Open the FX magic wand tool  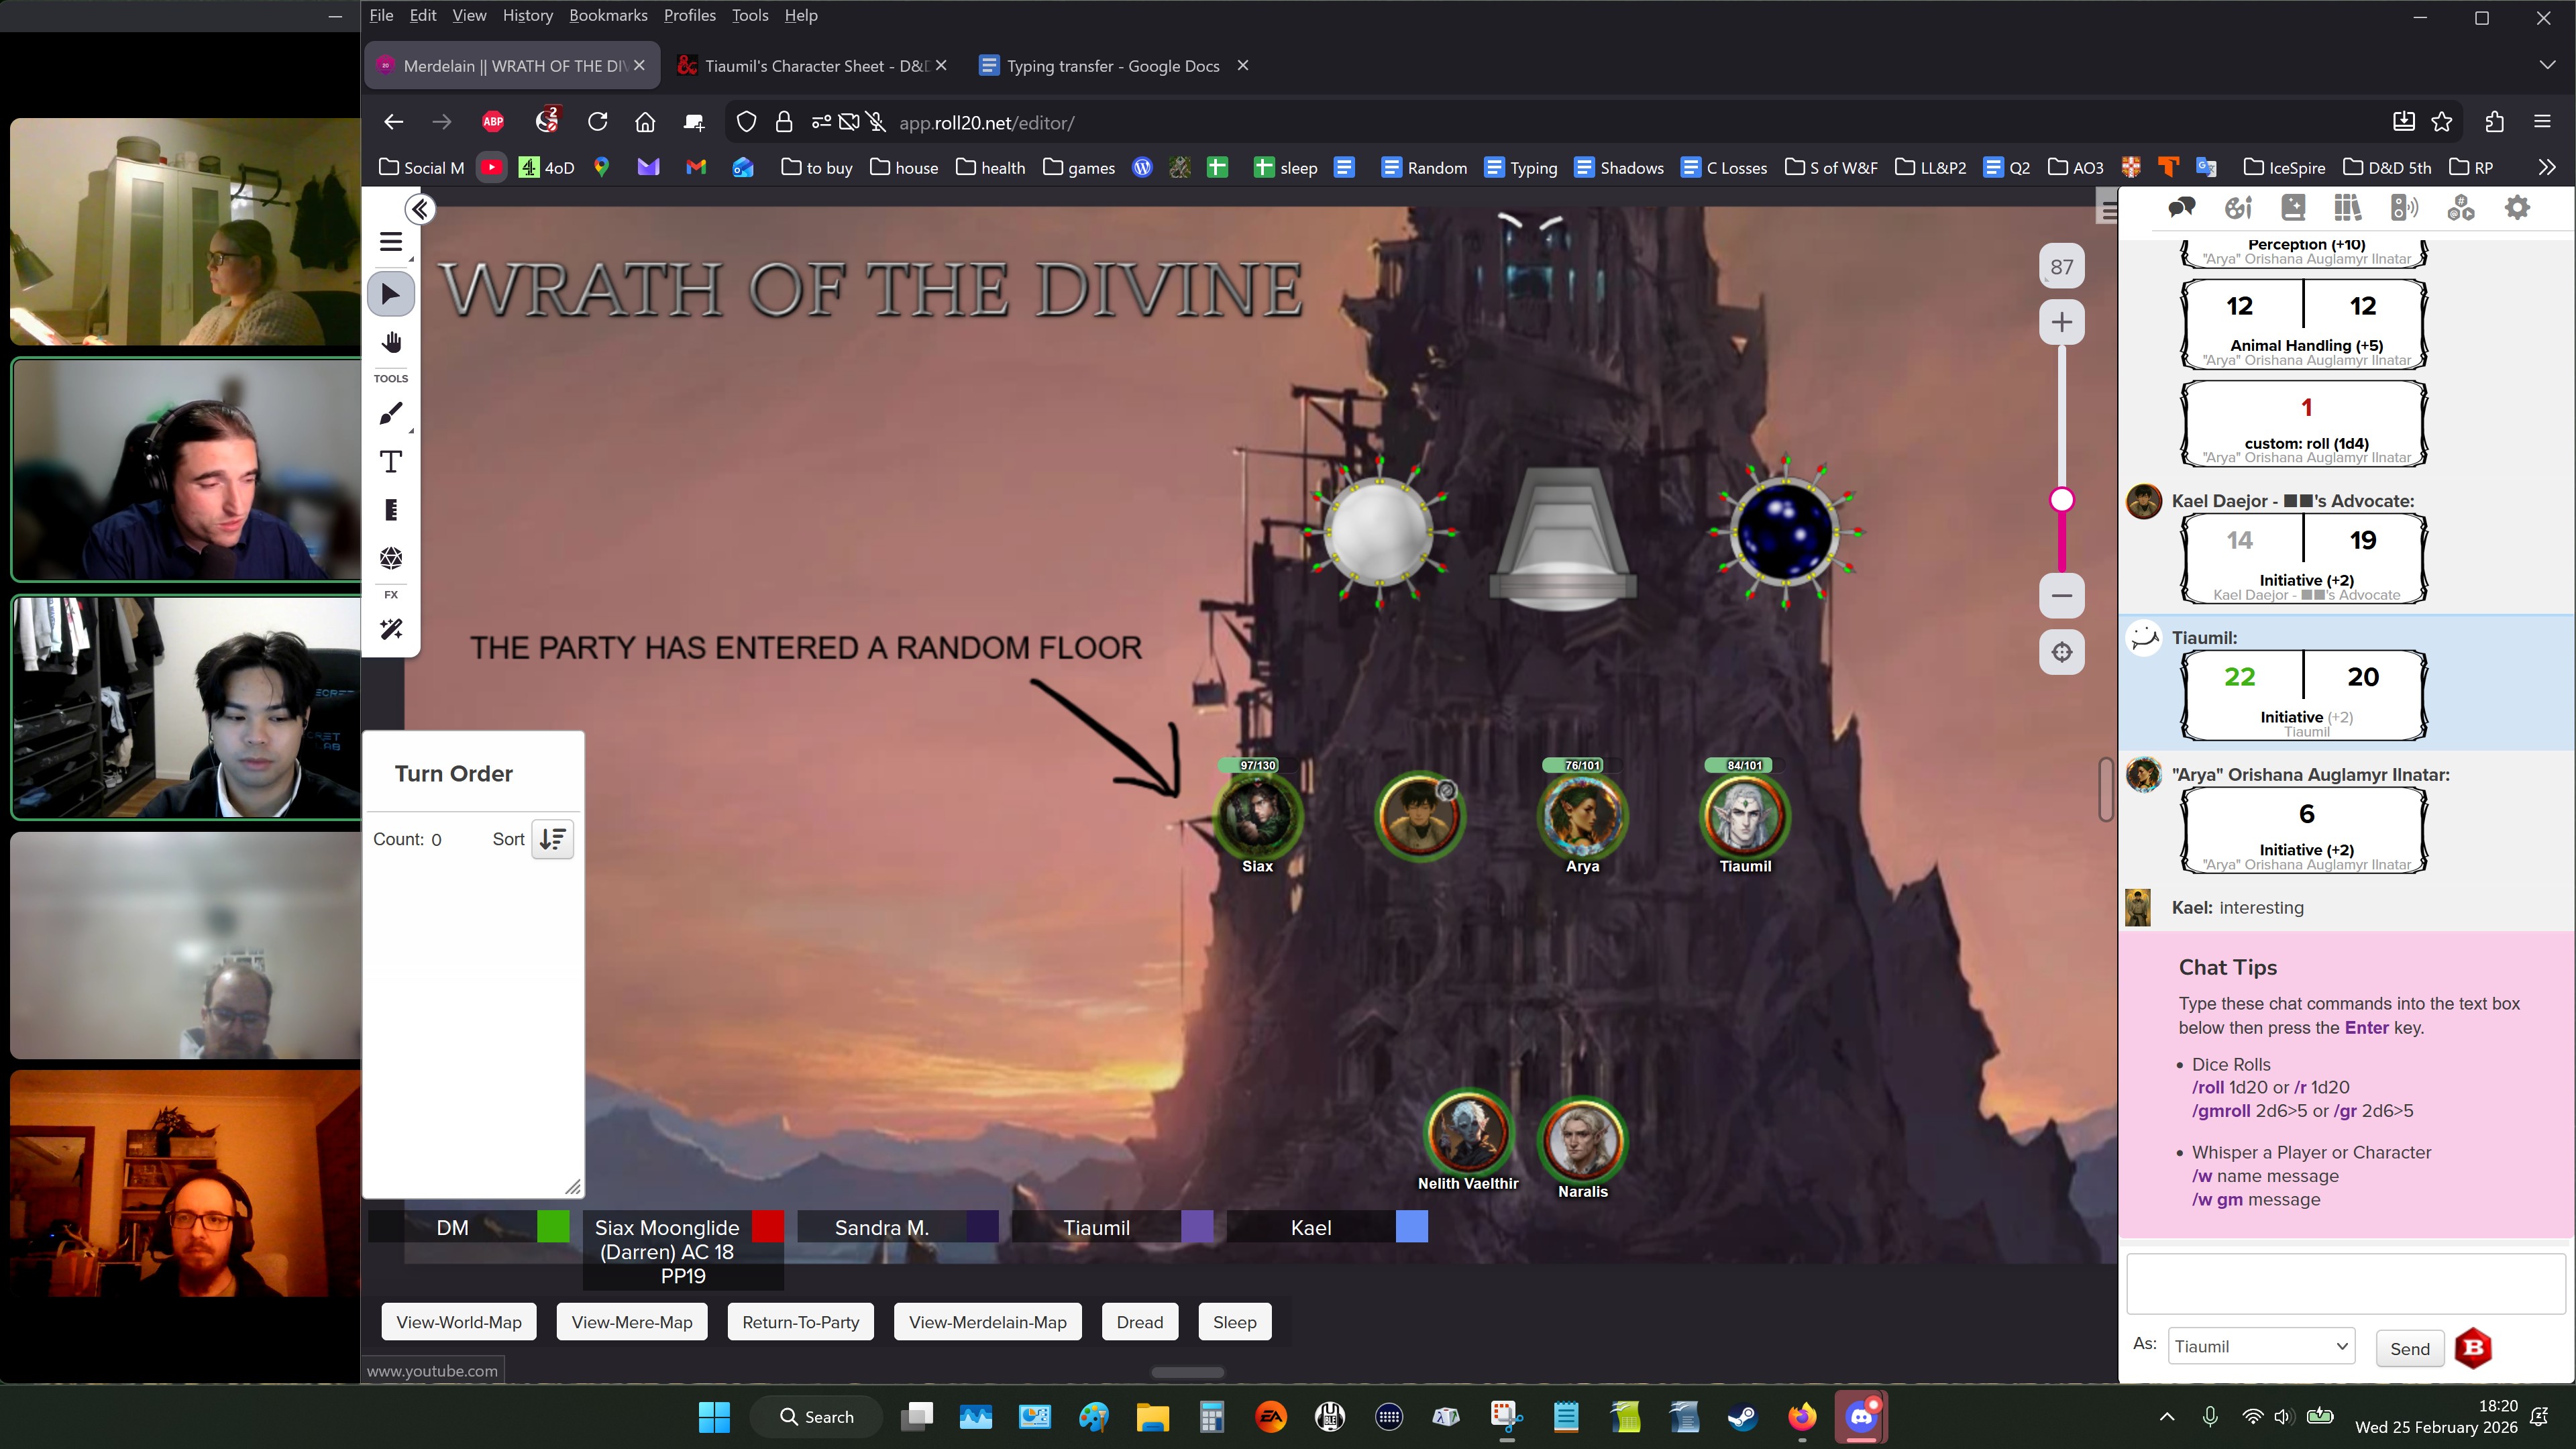391,629
